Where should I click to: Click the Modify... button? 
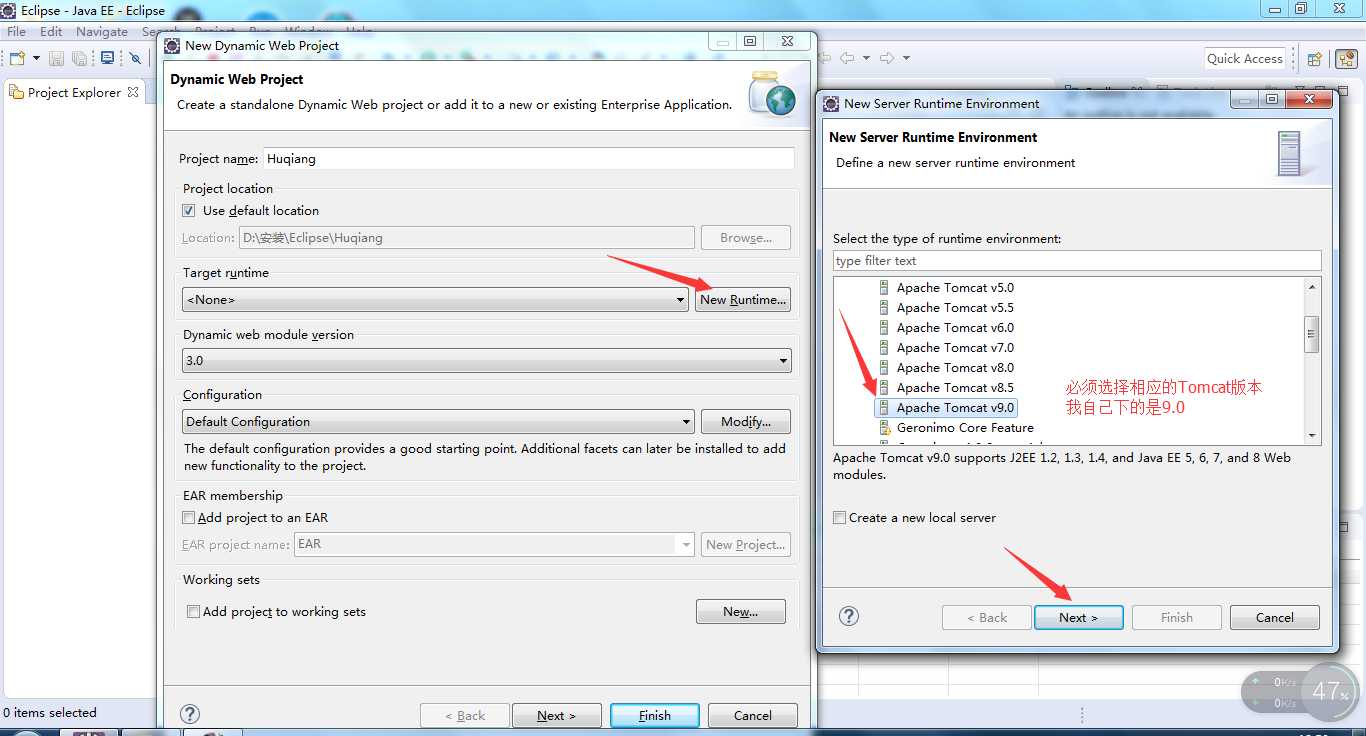pyautogui.click(x=746, y=421)
